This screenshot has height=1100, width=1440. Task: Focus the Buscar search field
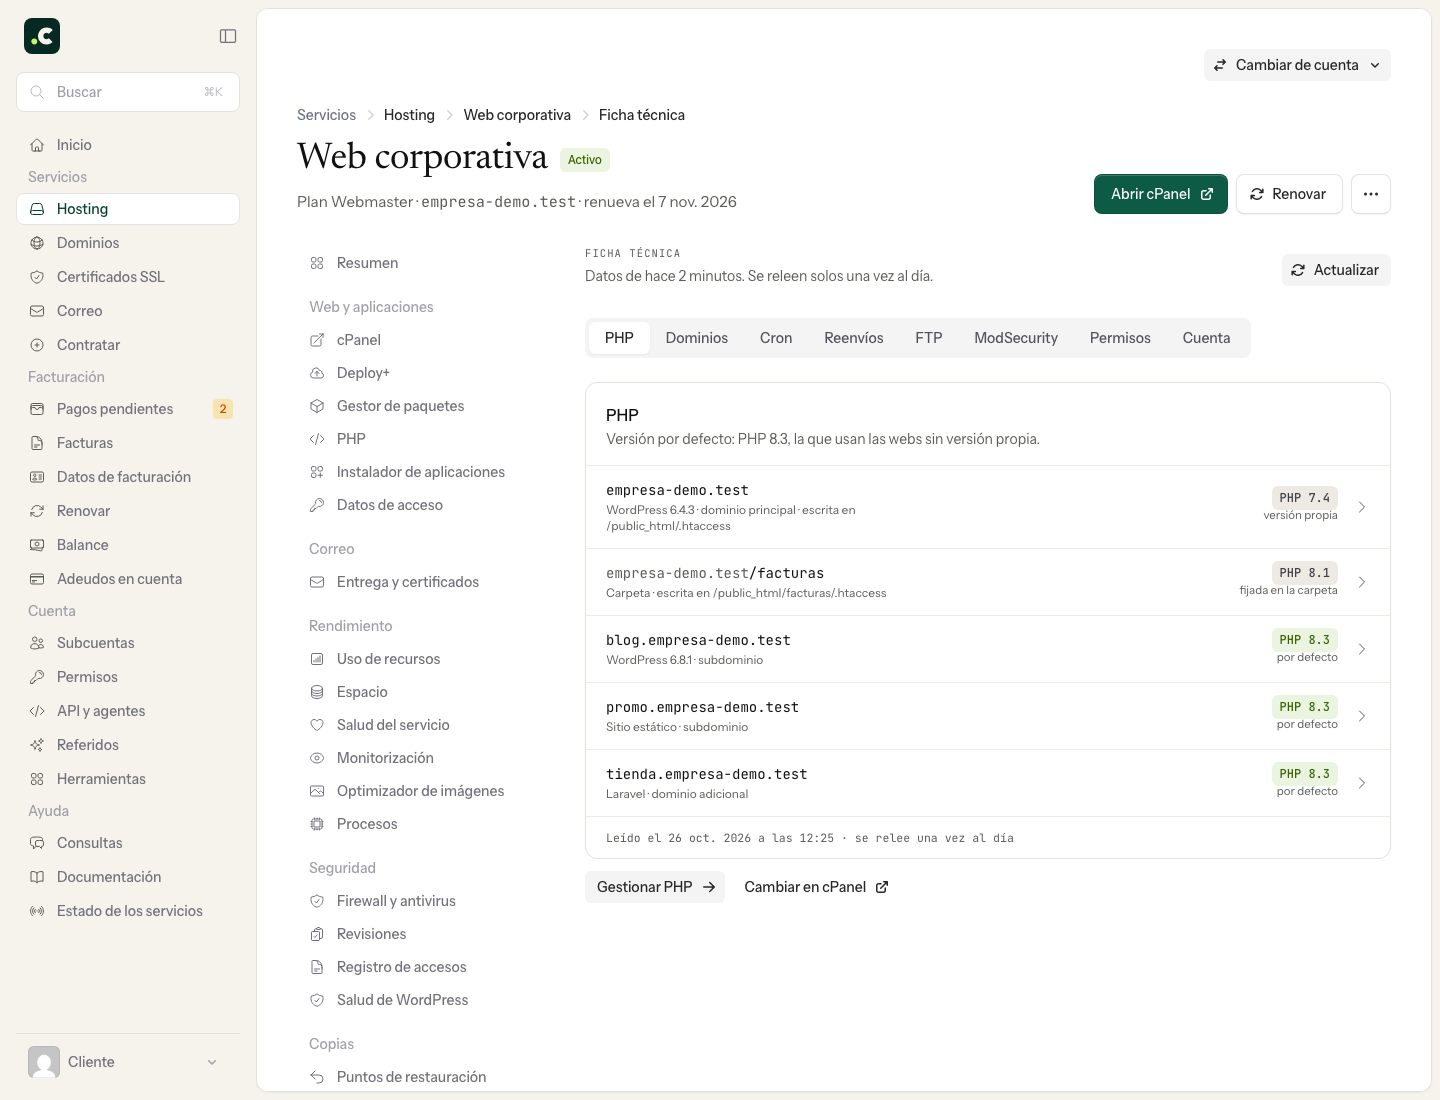[x=128, y=92]
